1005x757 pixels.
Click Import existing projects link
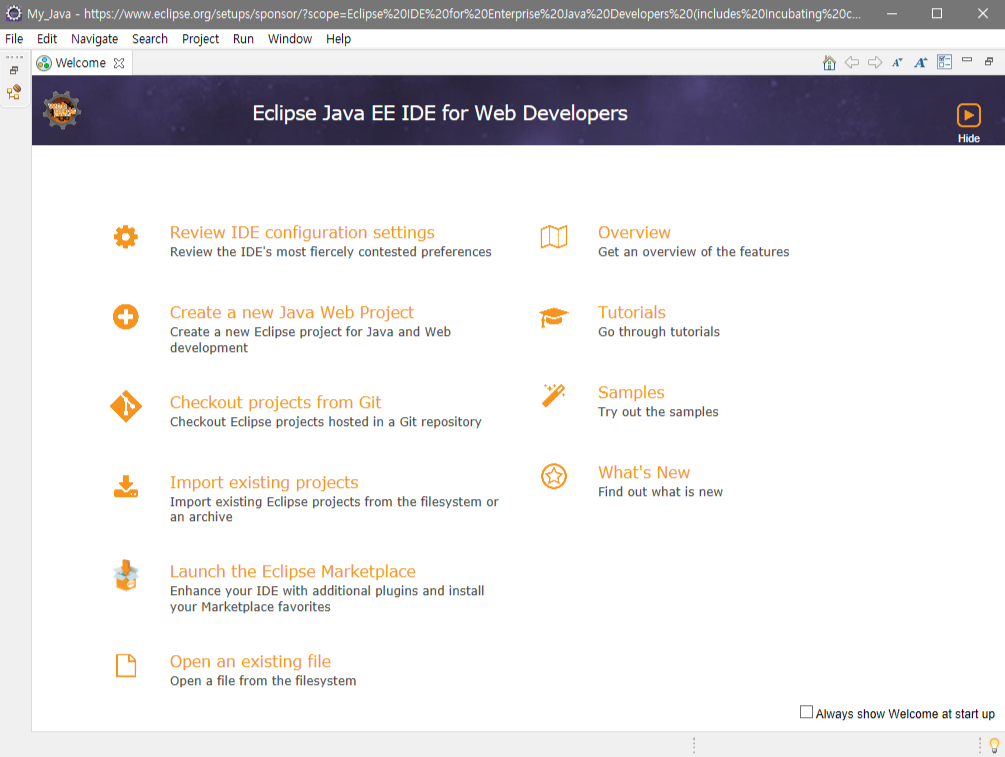tap(264, 482)
